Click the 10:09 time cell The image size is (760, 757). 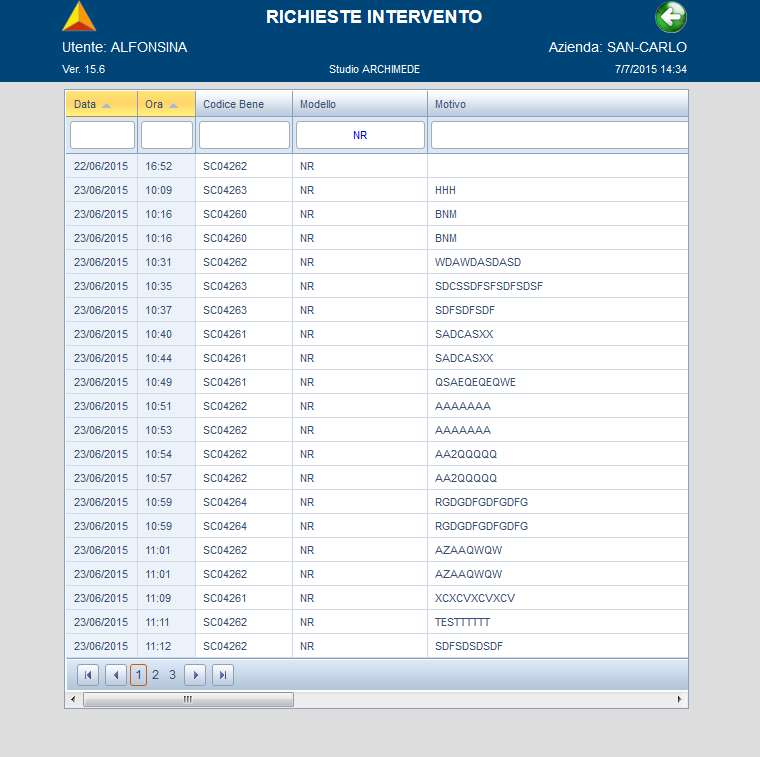[x=166, y=190]
